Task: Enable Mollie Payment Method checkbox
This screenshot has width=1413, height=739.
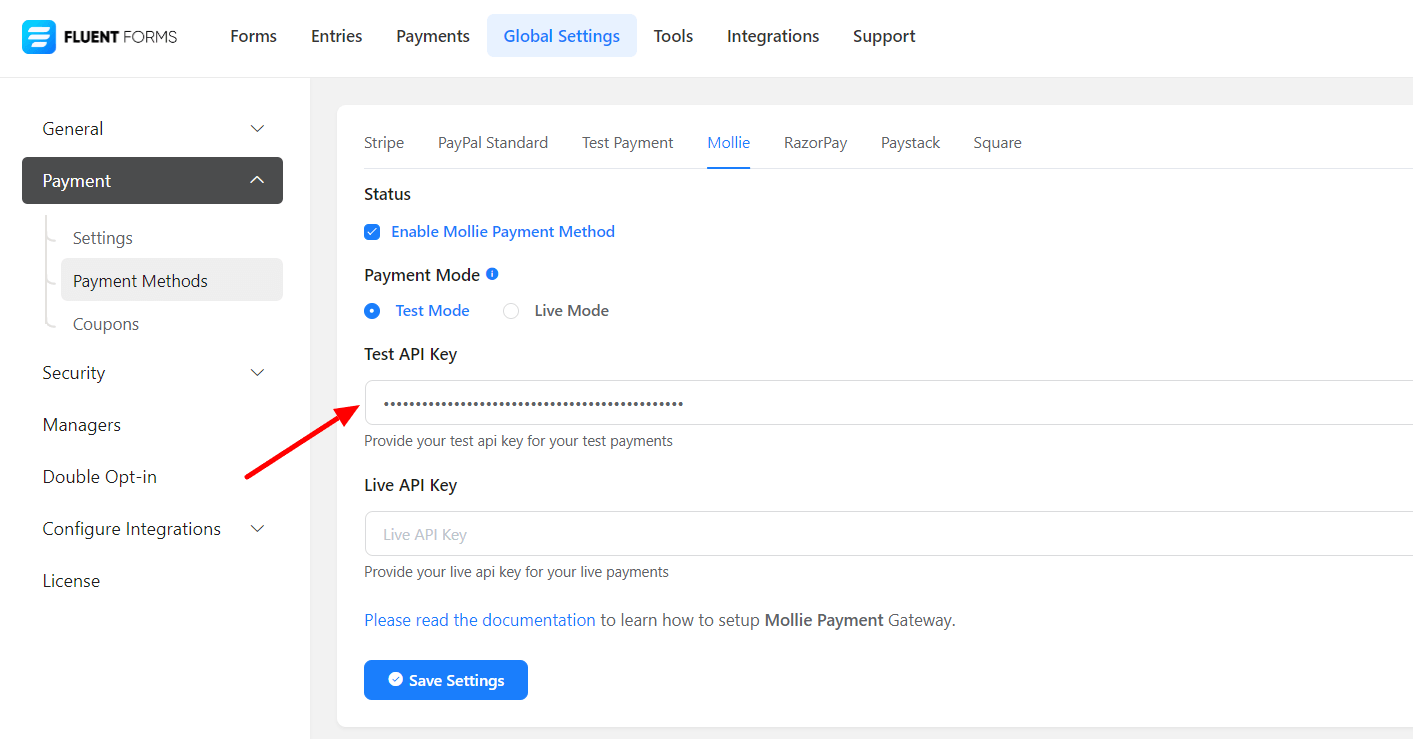Action: [x=372, y=232]
